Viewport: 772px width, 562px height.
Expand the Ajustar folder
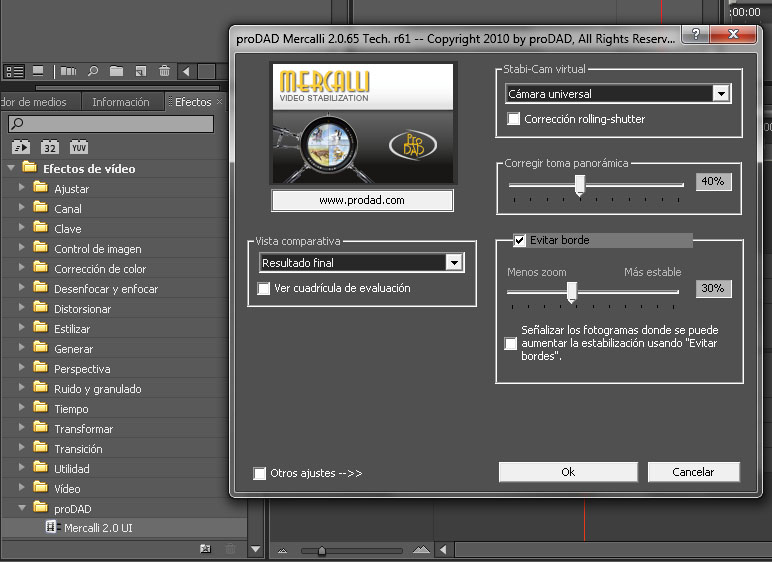(21, 187)
